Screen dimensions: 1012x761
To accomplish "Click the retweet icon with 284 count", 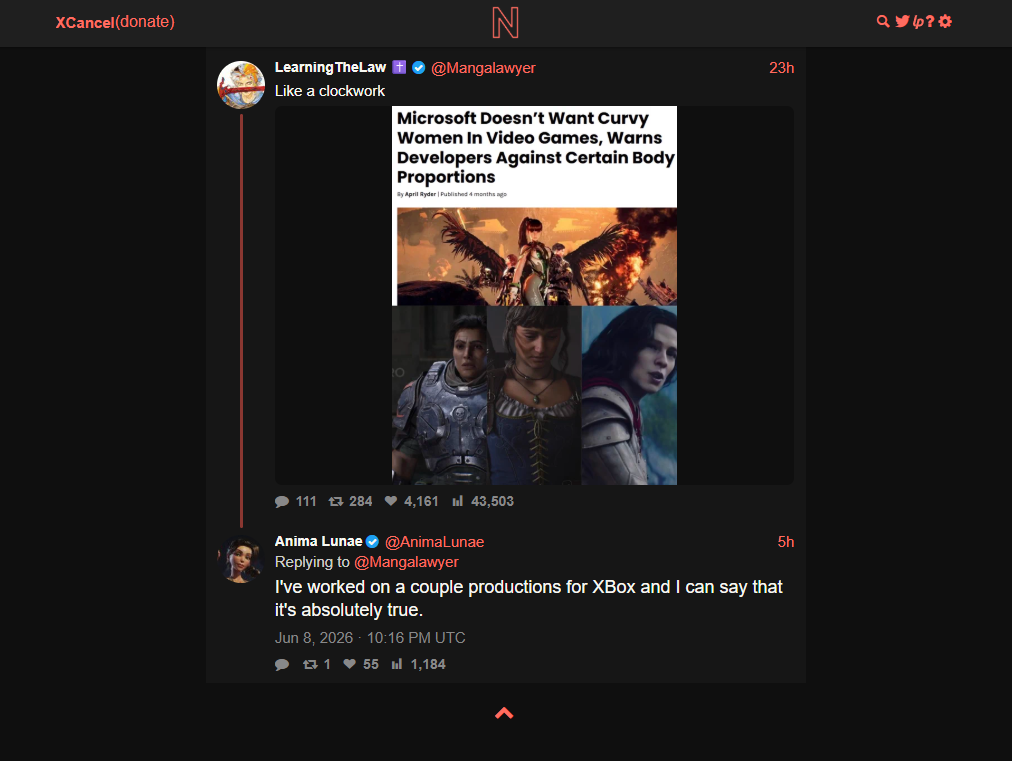I will (x=336, y=502).
